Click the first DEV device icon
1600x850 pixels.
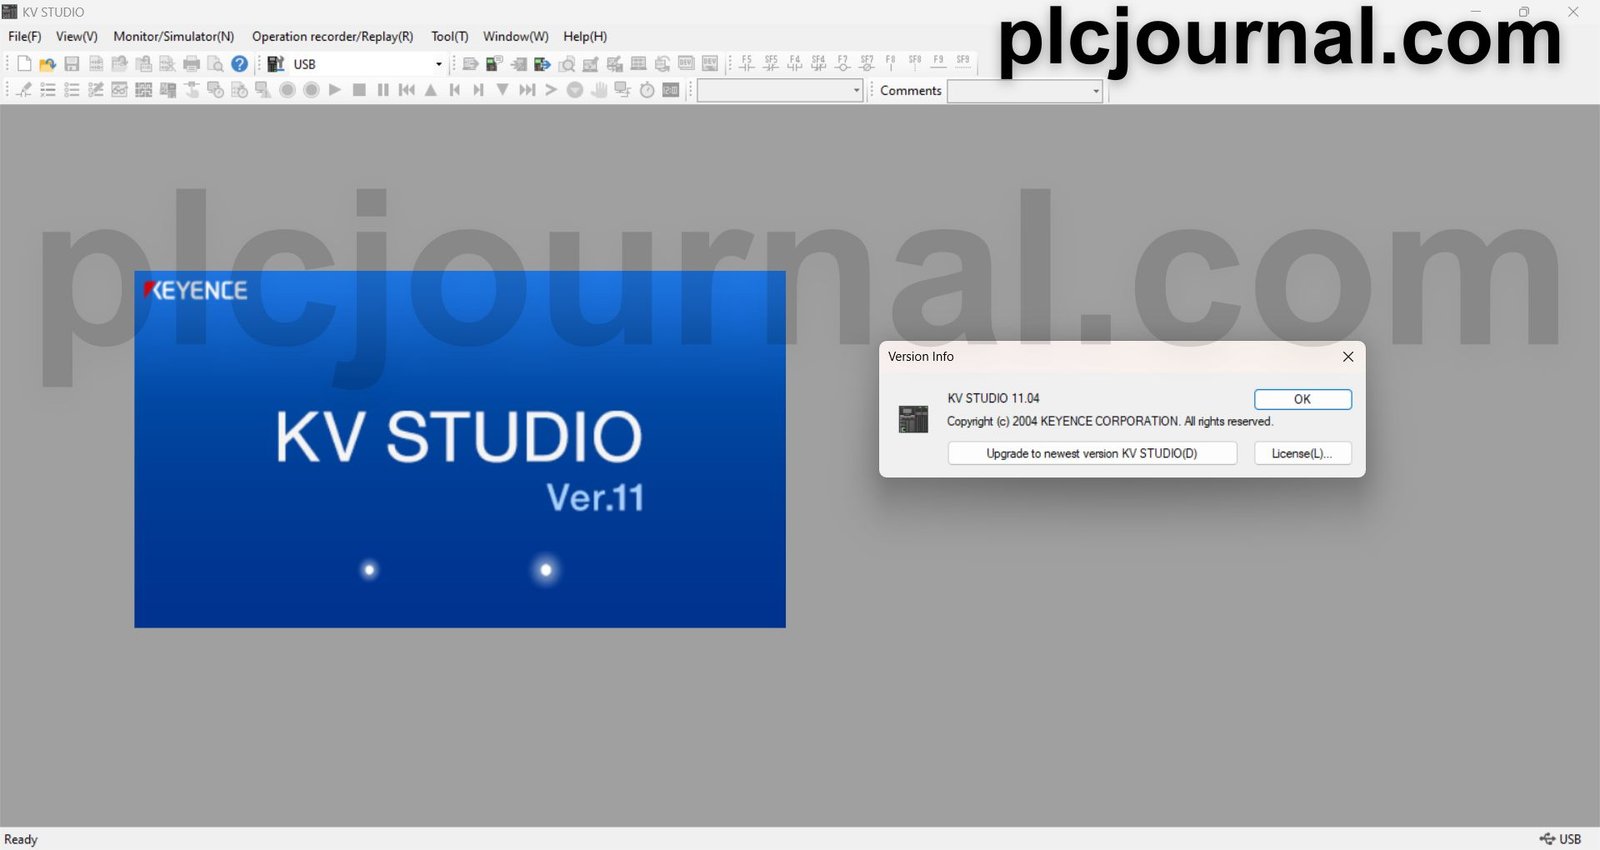(x=686, y=64)
